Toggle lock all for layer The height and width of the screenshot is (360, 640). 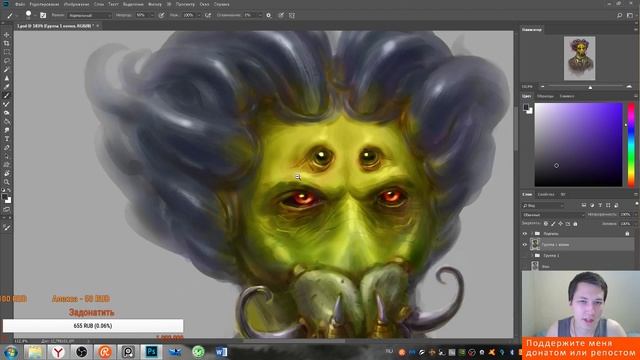[x=575, y=224]
